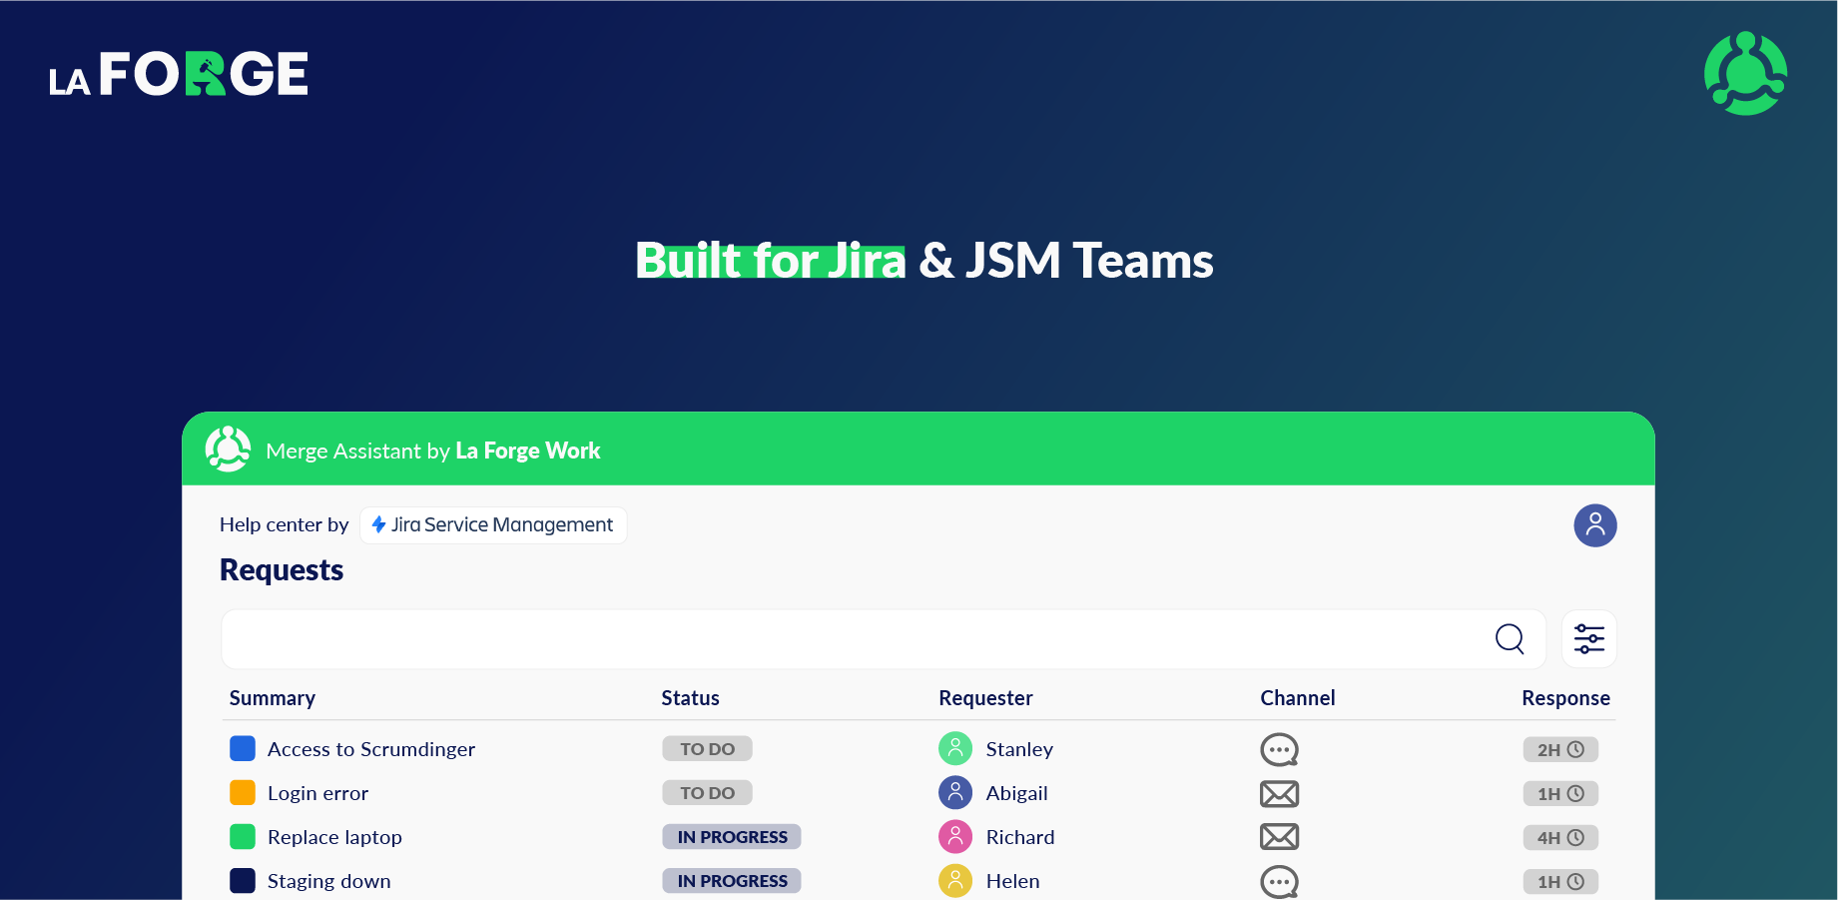The width and height of the screenshot is (1838, 900).
Task: Click 1H response badge for Staging down
Action: pos(1560,881)
